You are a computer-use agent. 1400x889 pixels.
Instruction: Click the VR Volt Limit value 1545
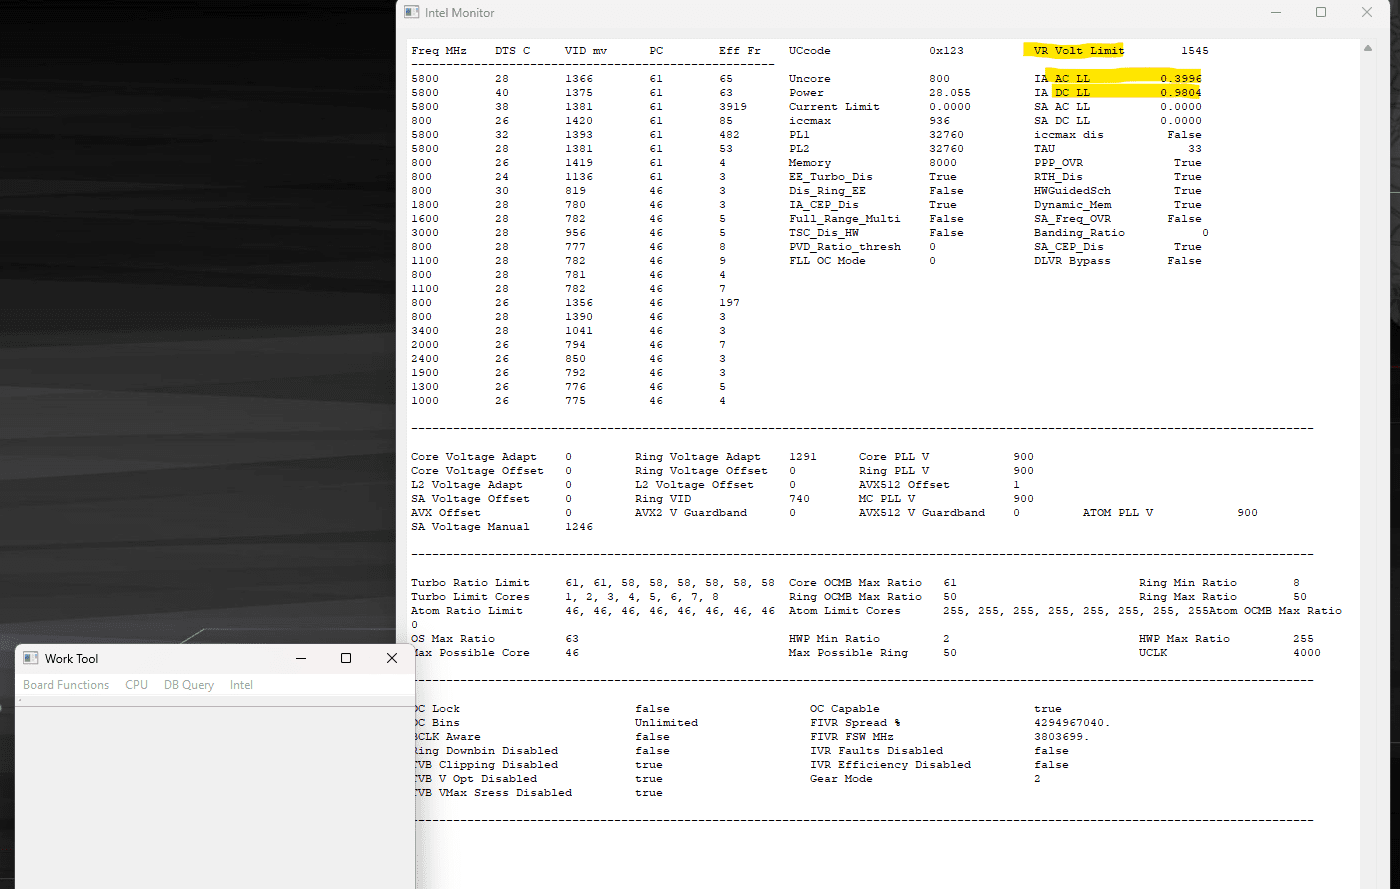(1194, 50)
